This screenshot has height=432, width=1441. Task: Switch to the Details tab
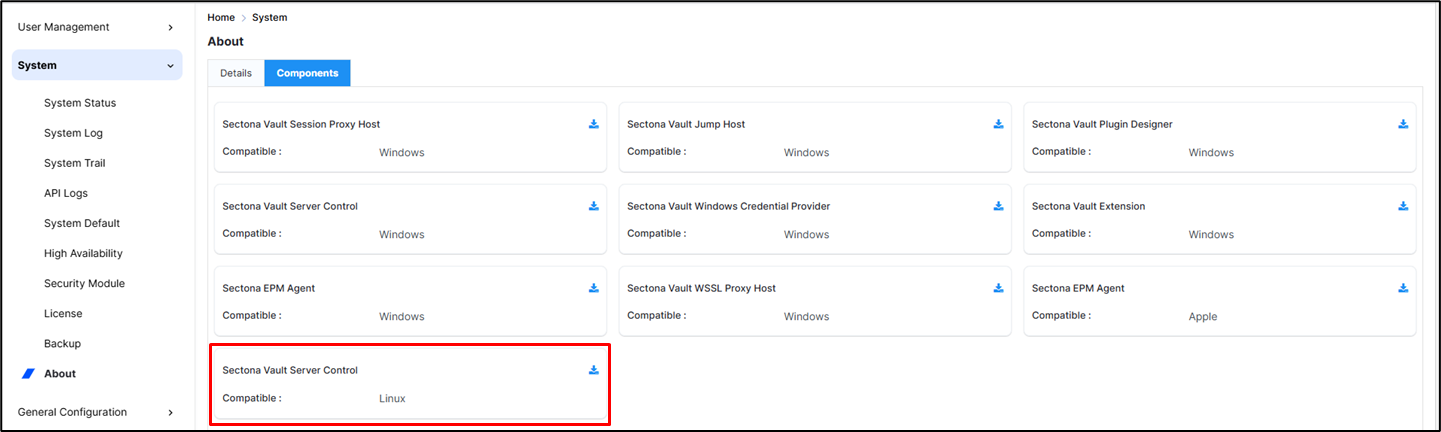[236, 73]
